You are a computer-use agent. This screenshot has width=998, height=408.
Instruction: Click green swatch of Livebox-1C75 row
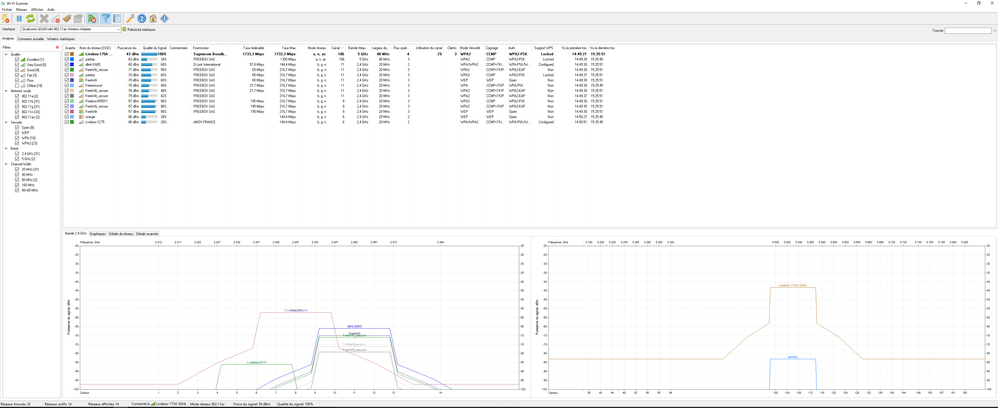tap(72, 122)
